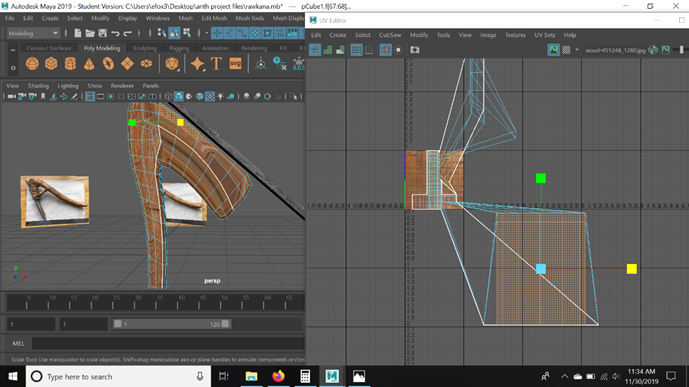
Task: Click the select camera viewport icon
Action: click(x=12, y=96)
